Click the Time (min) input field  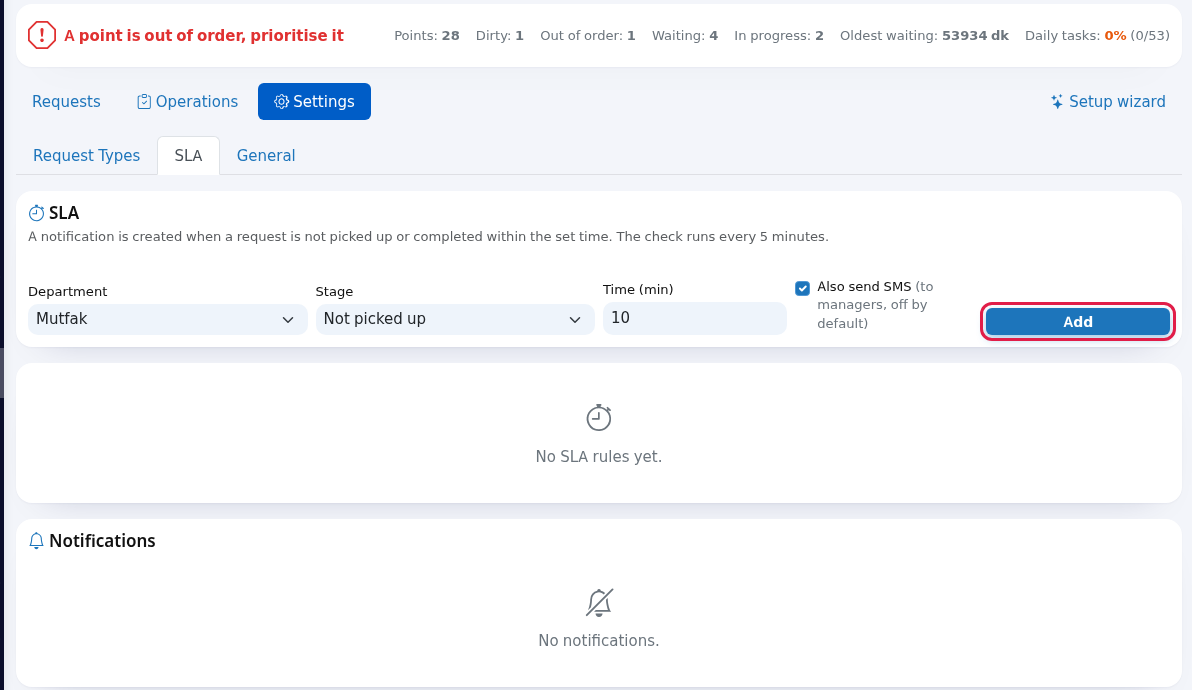click(x=695, y=318)
